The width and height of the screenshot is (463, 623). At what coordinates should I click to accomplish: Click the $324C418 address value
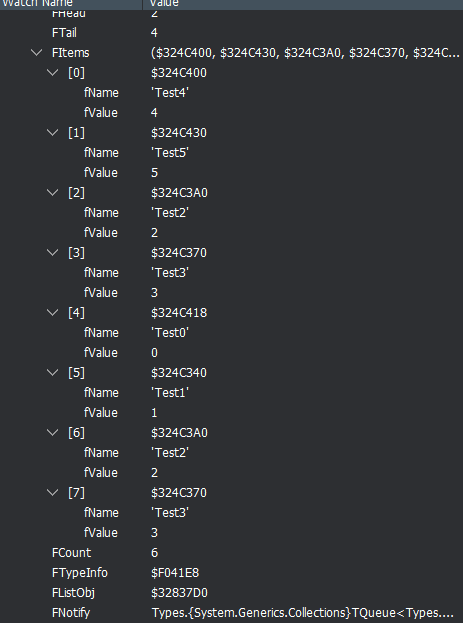tap(179, 313)
